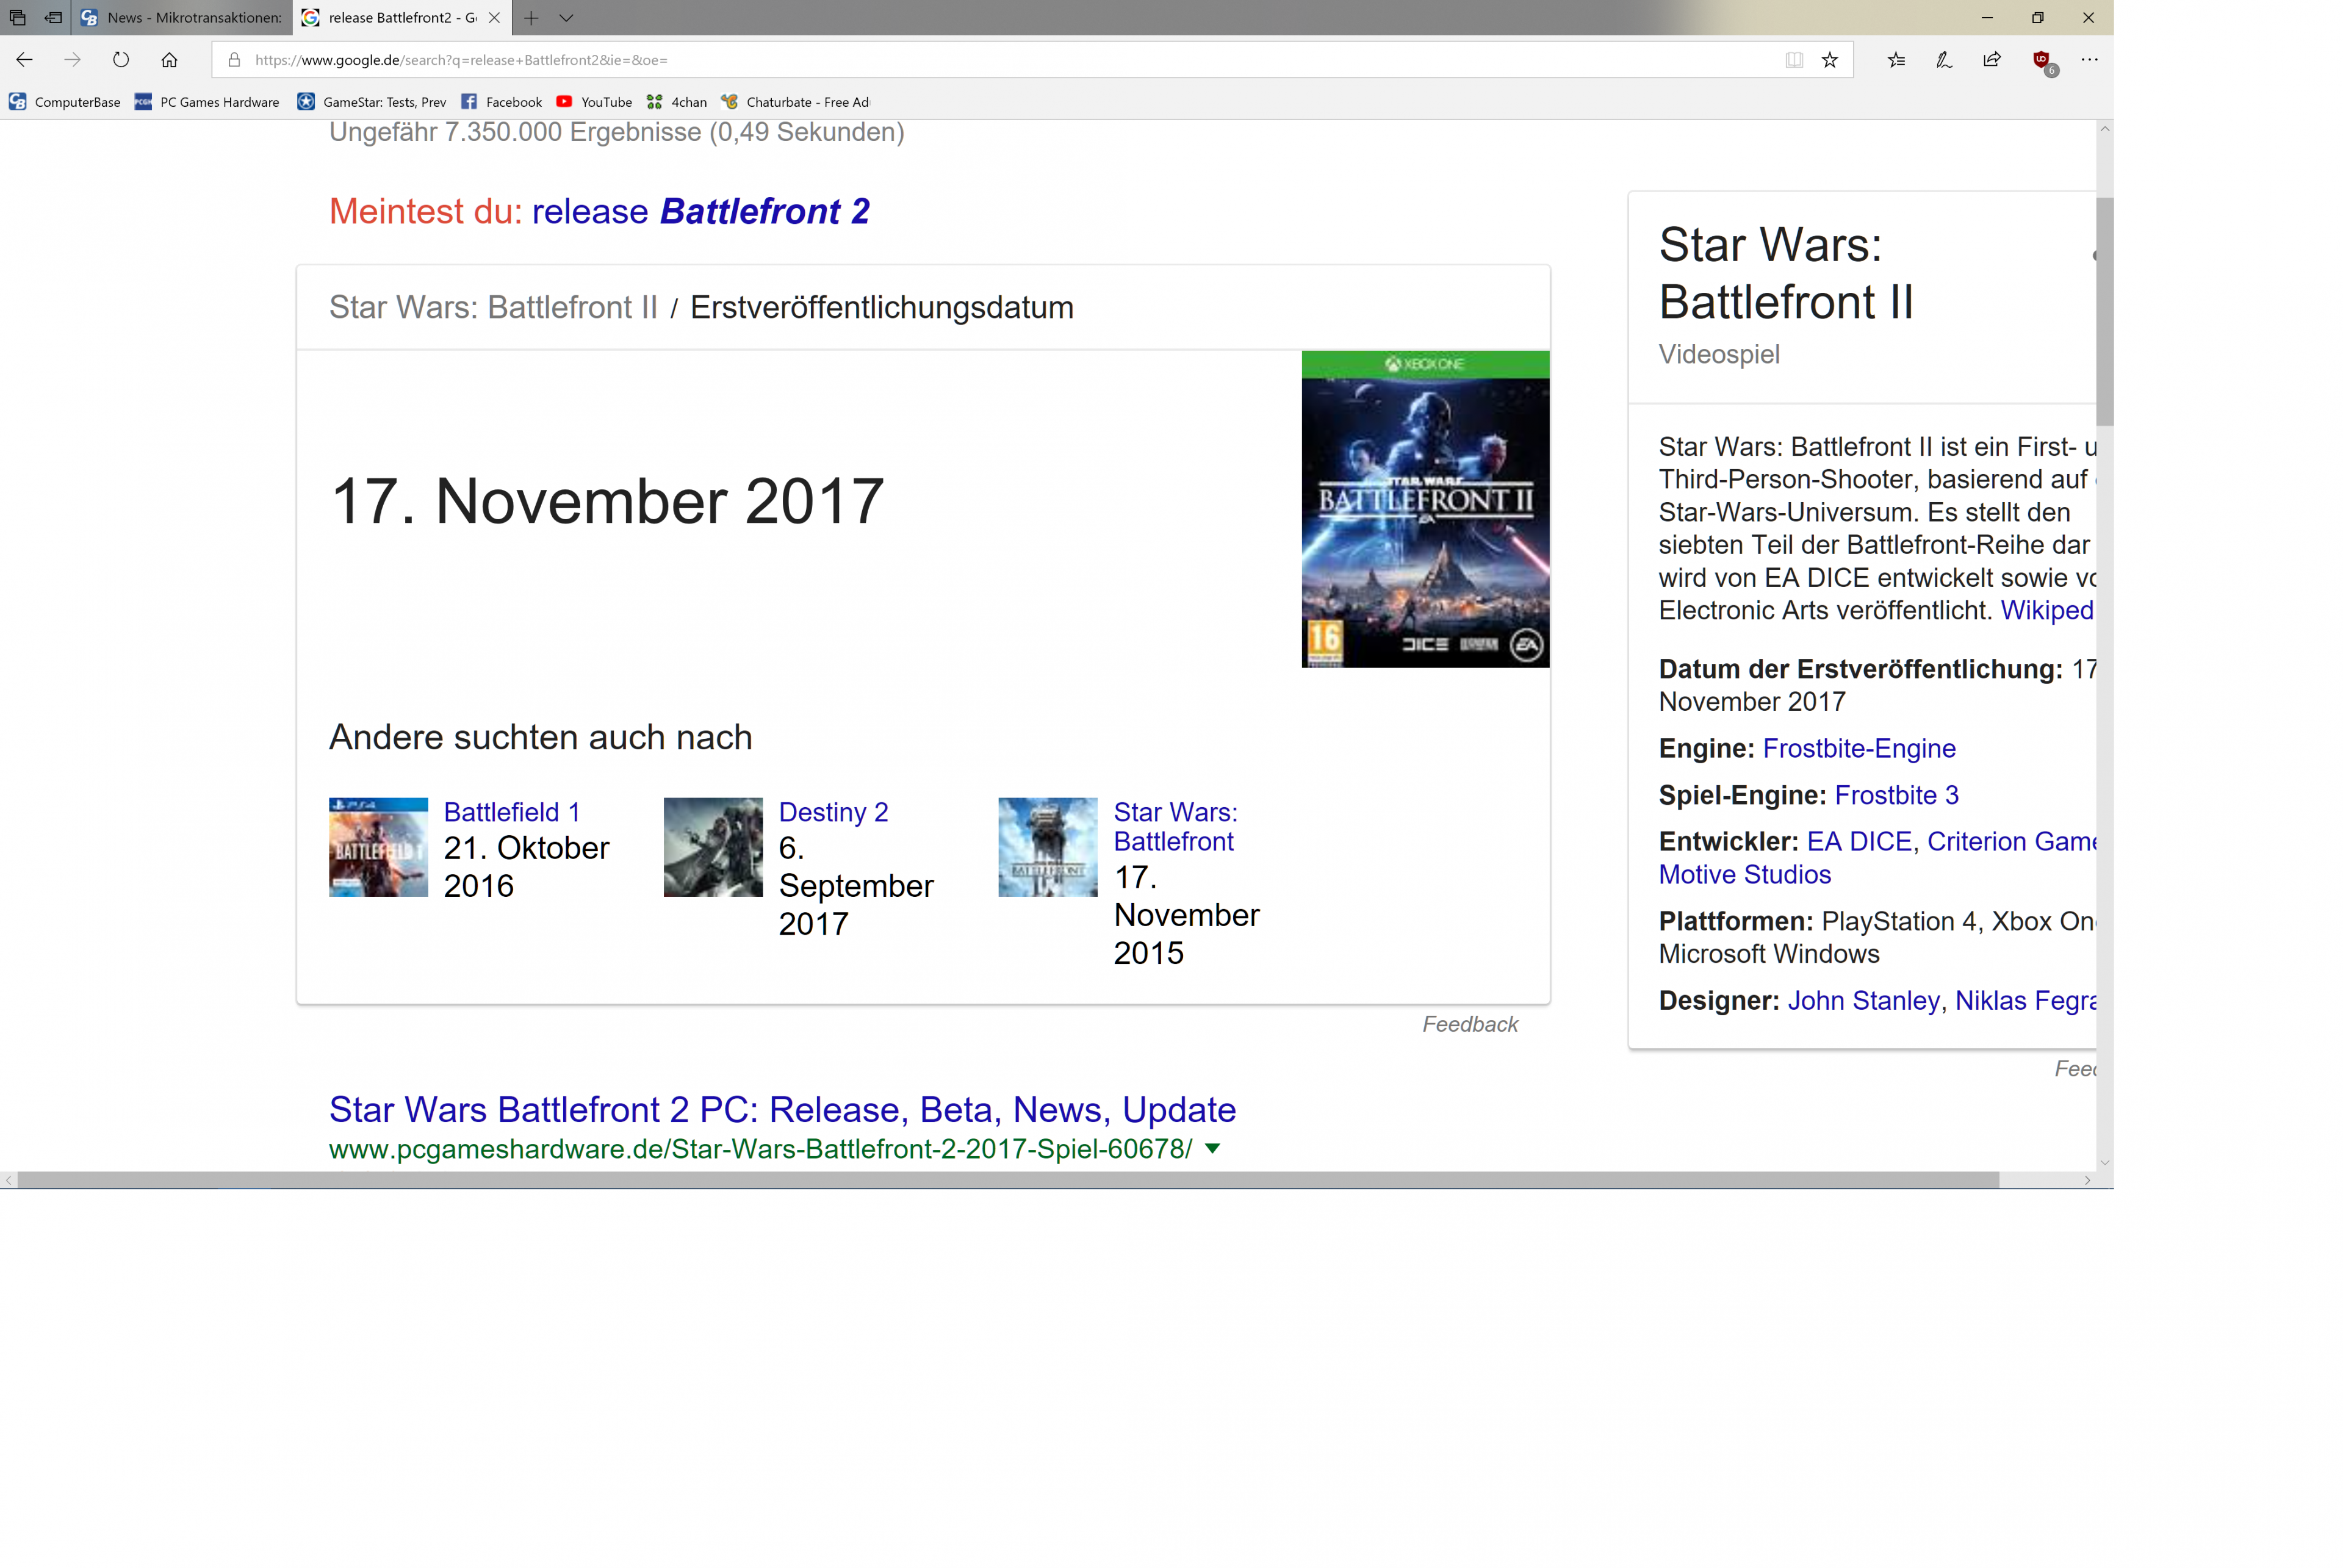Click the share page icon
2343x1568 pixels.
point(1992,60)
